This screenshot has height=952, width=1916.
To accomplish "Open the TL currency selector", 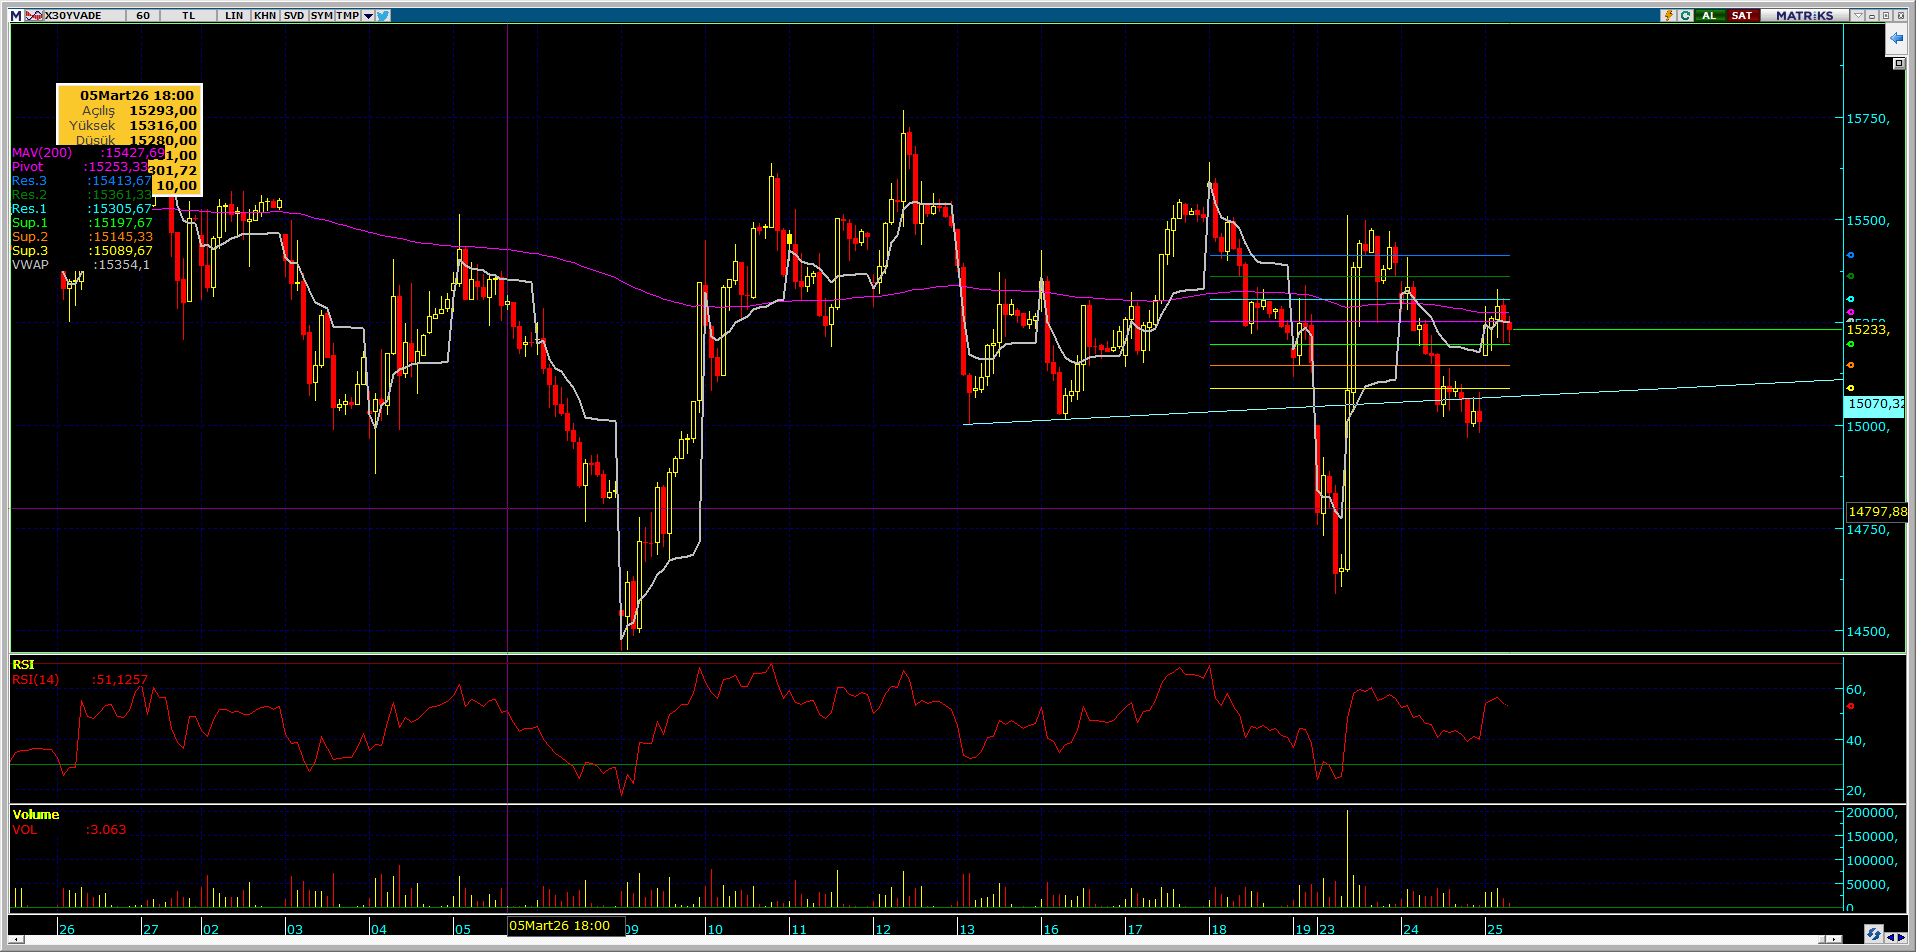I will pyautogui.click(x=189, y=15).
